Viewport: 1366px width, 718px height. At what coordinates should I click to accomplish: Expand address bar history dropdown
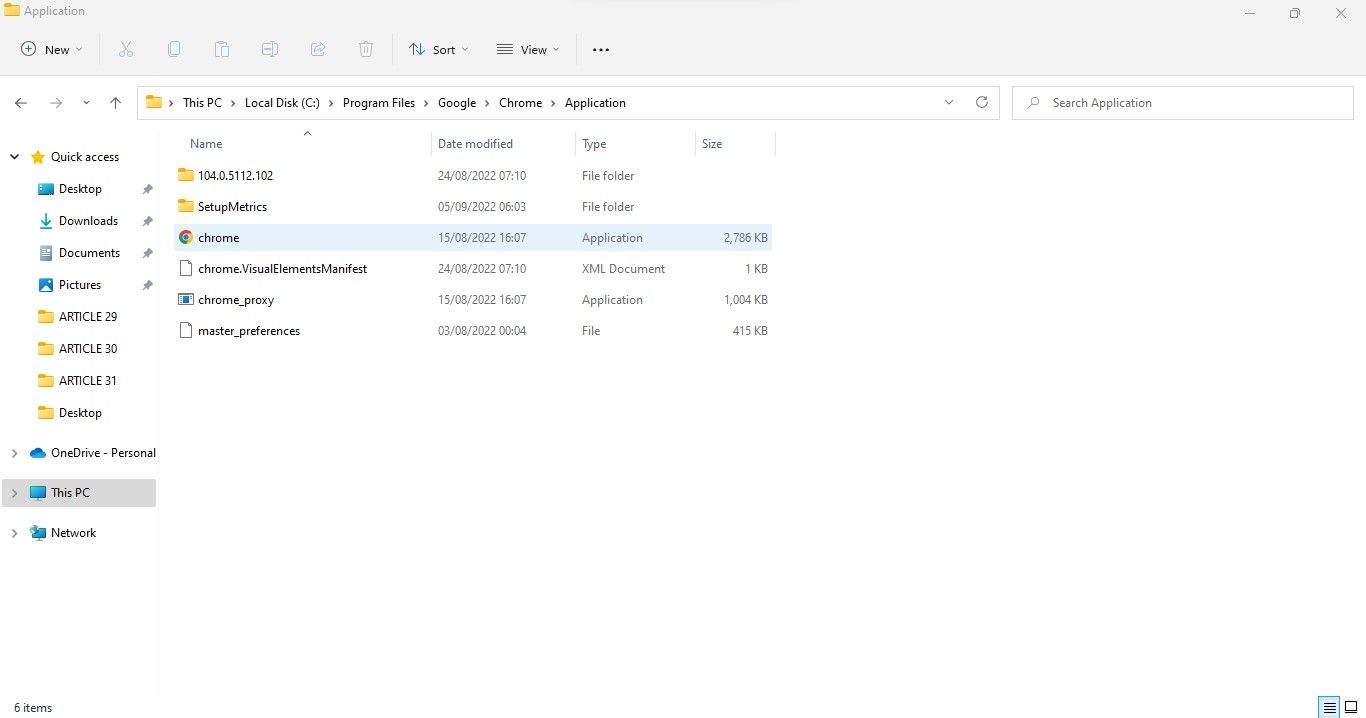coord(949,102)
